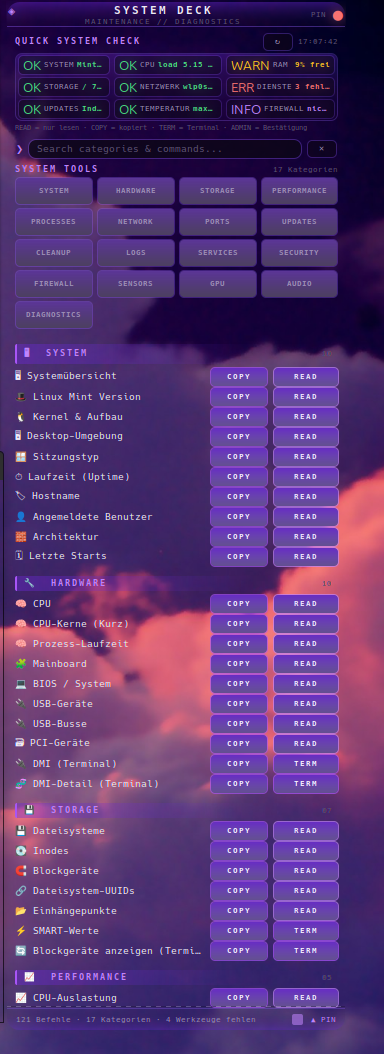384x1054 pixels.
Task: Go to the GPU category tile
Action: coord(217,284)
